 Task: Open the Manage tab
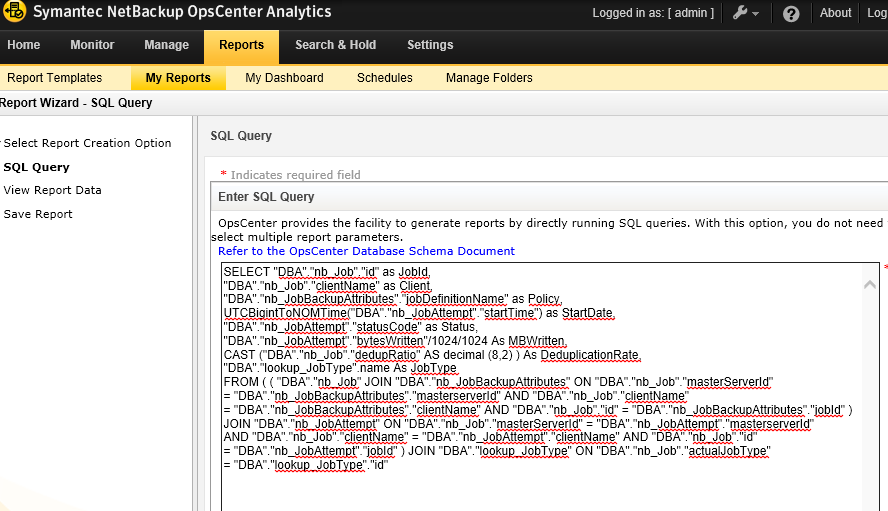click(x=166, y=45)
